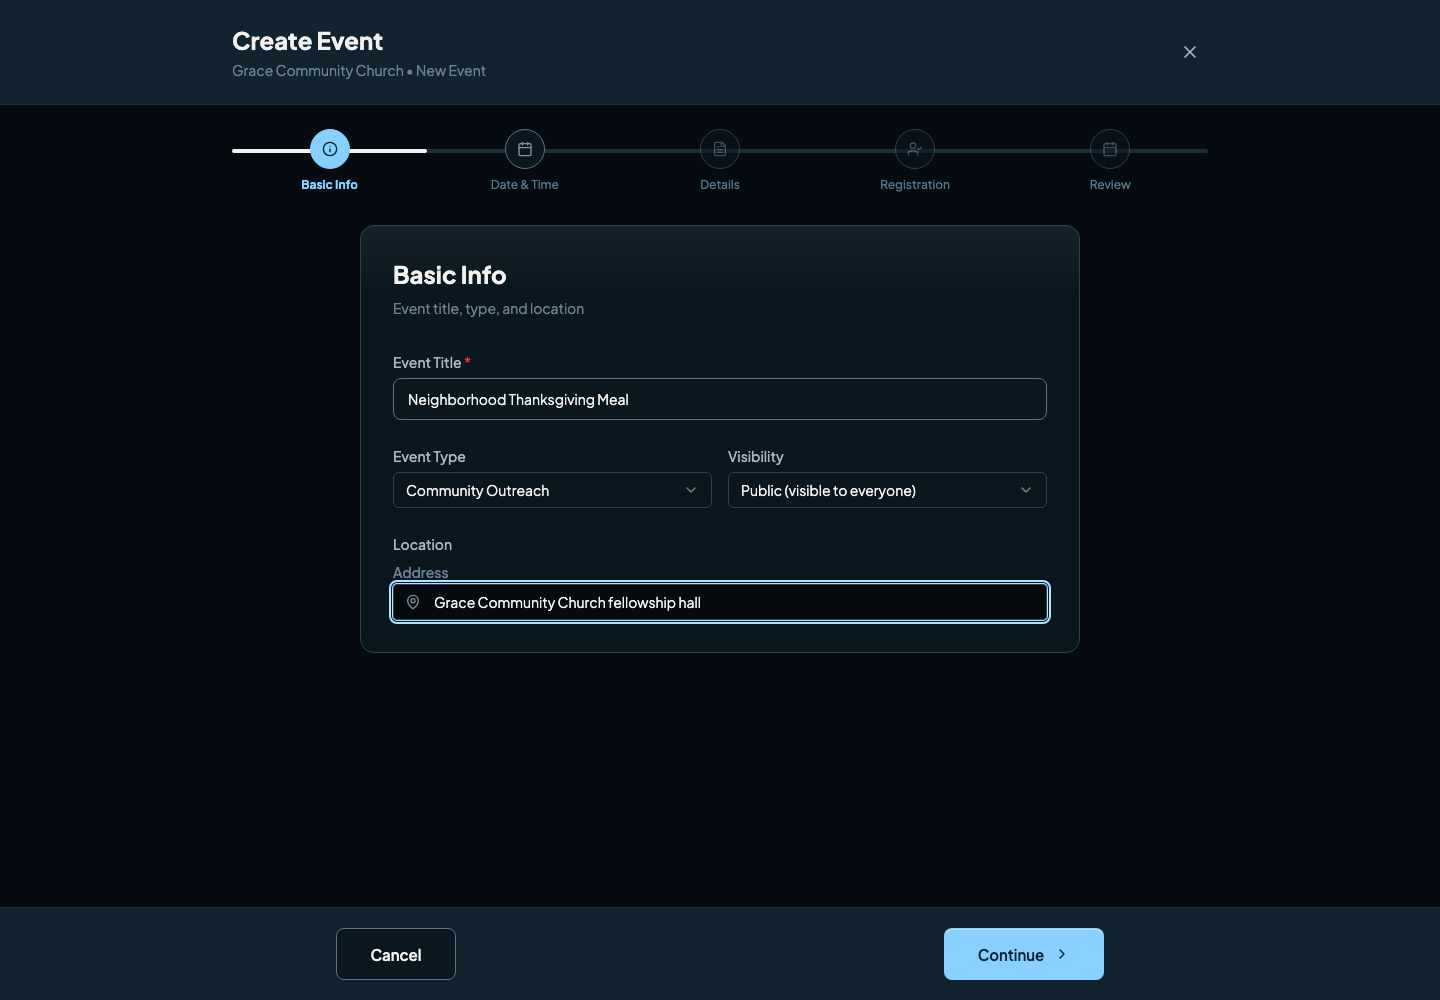Click the Continue button

[1024, 954]
